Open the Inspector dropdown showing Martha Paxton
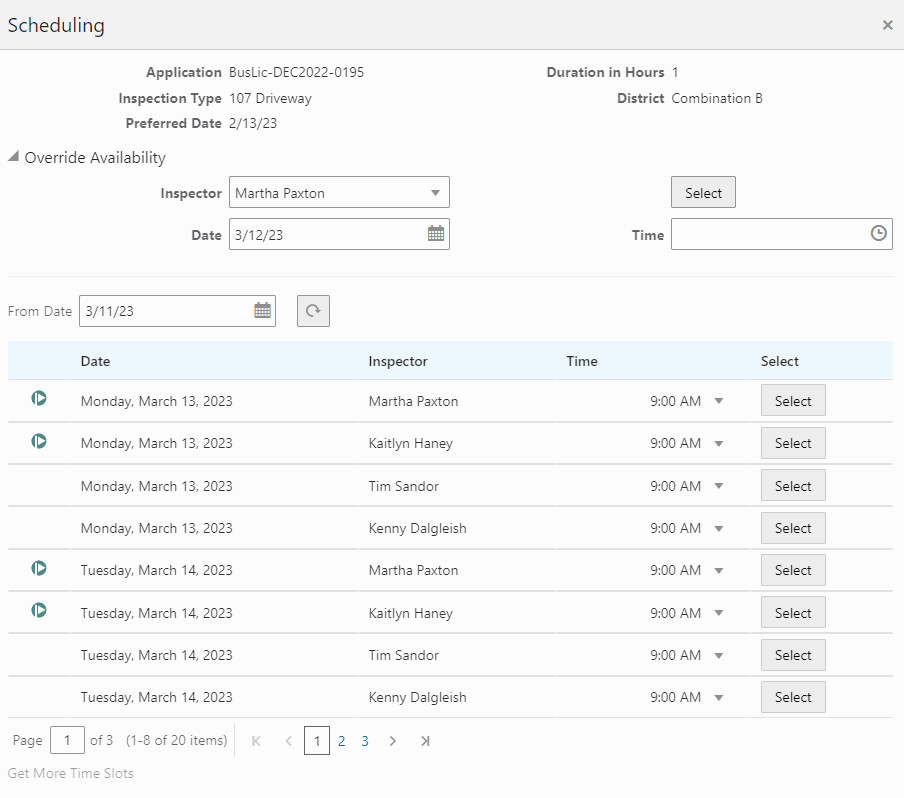This screenshot has width=904, height=798. (x=434, y=192)
